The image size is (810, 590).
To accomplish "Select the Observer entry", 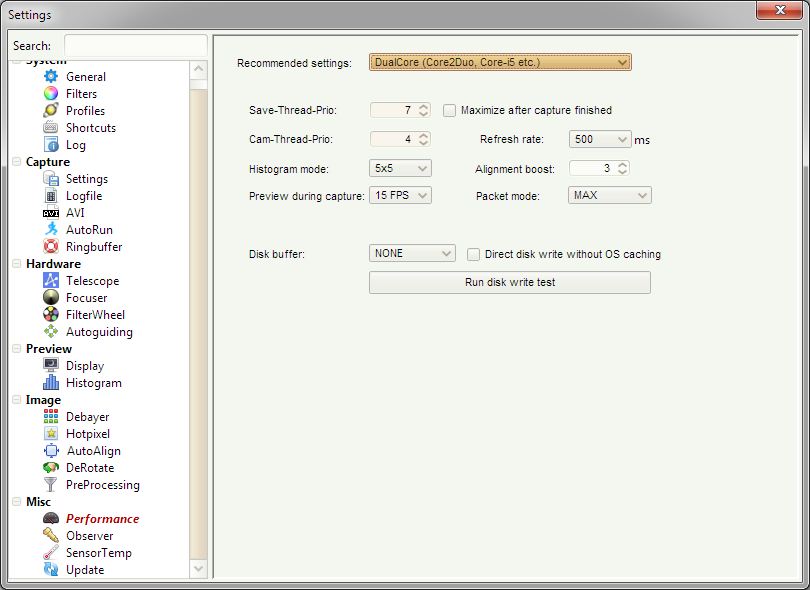I will (89, 536).
